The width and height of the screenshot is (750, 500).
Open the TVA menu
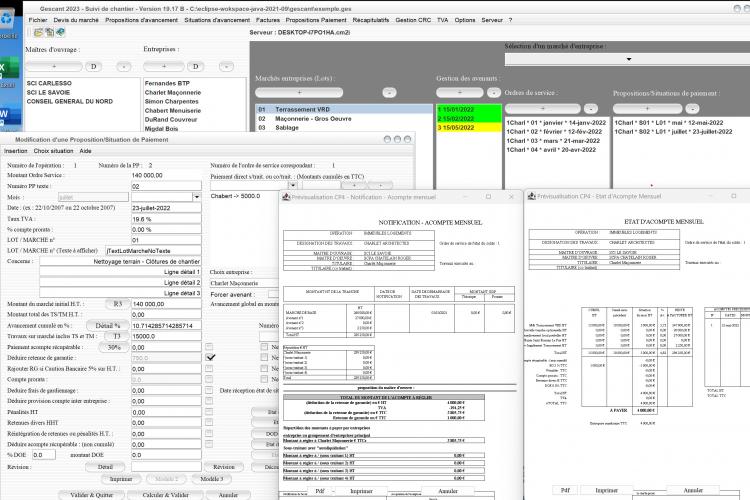point(442,20)
